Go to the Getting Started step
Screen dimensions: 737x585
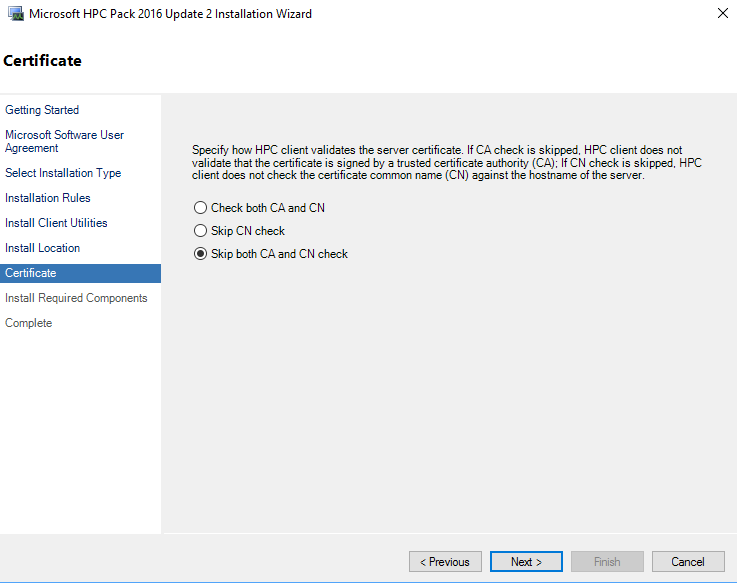tap(42, 110)
